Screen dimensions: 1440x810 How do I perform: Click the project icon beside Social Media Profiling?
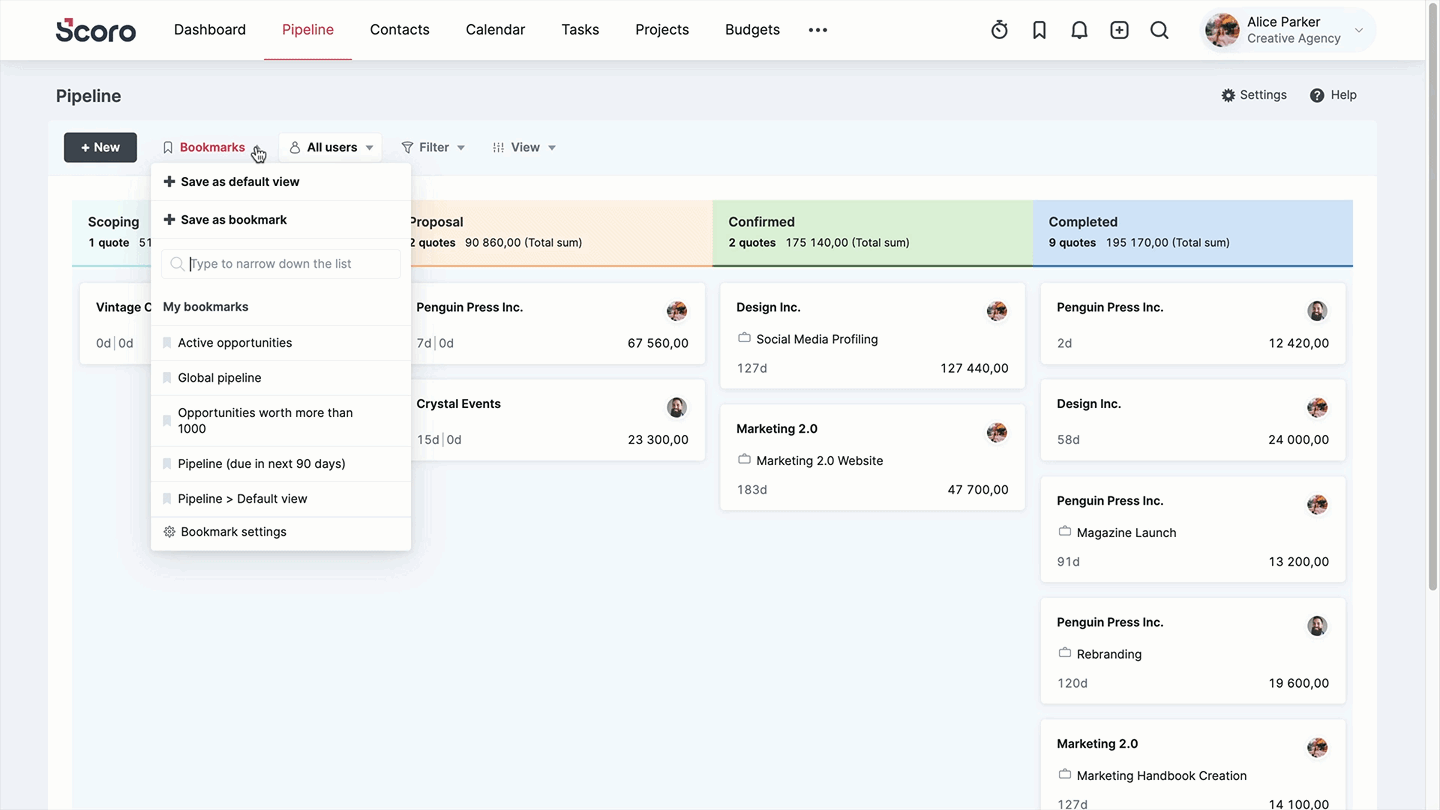point(744,338)
